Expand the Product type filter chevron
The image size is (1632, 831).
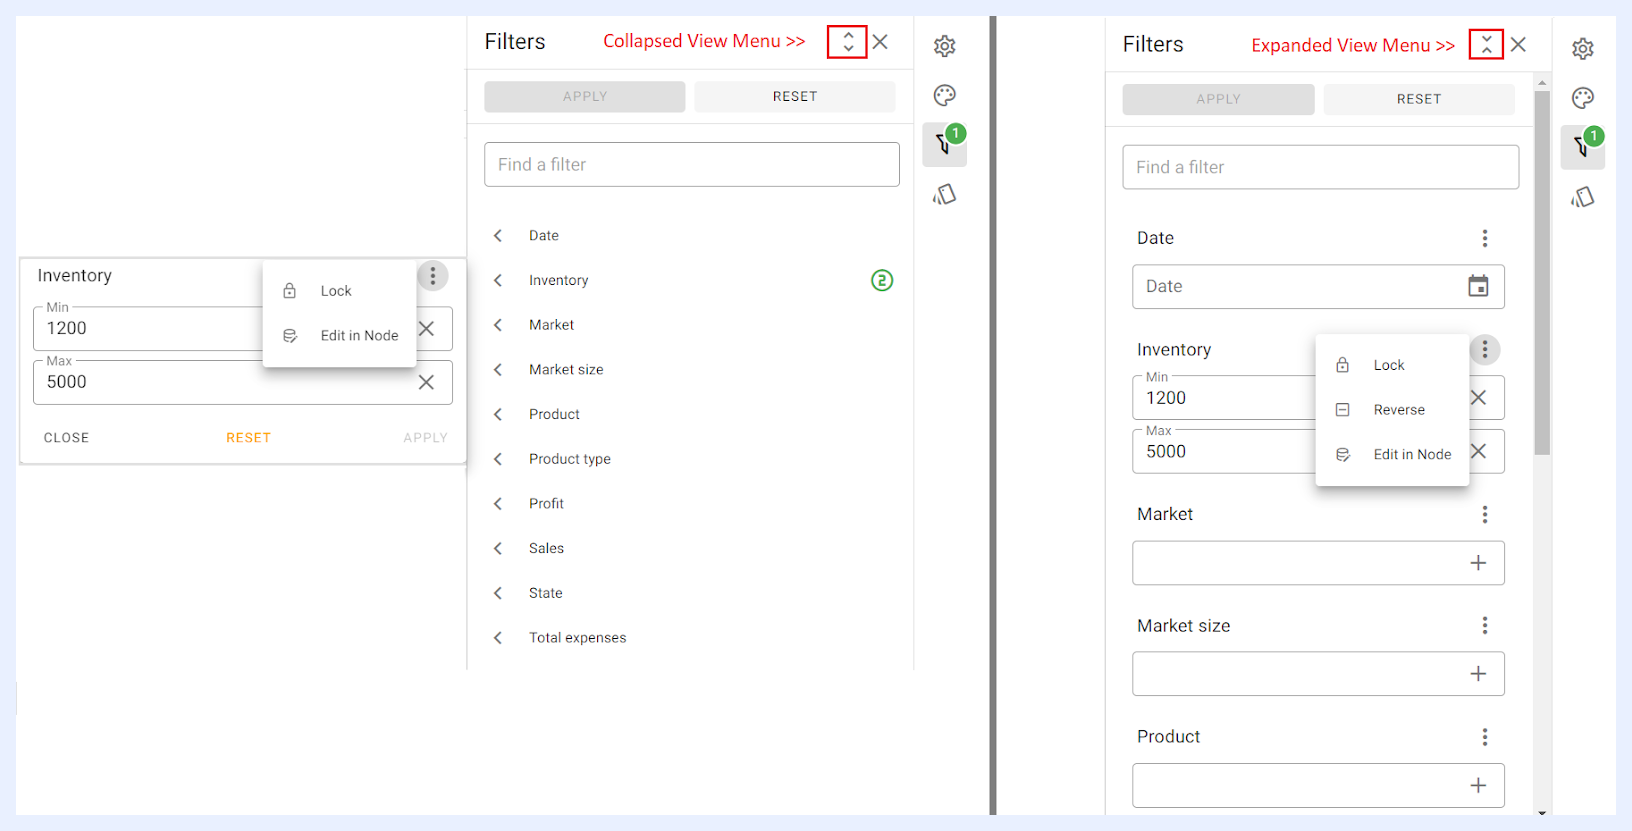(x=498, y=459)
